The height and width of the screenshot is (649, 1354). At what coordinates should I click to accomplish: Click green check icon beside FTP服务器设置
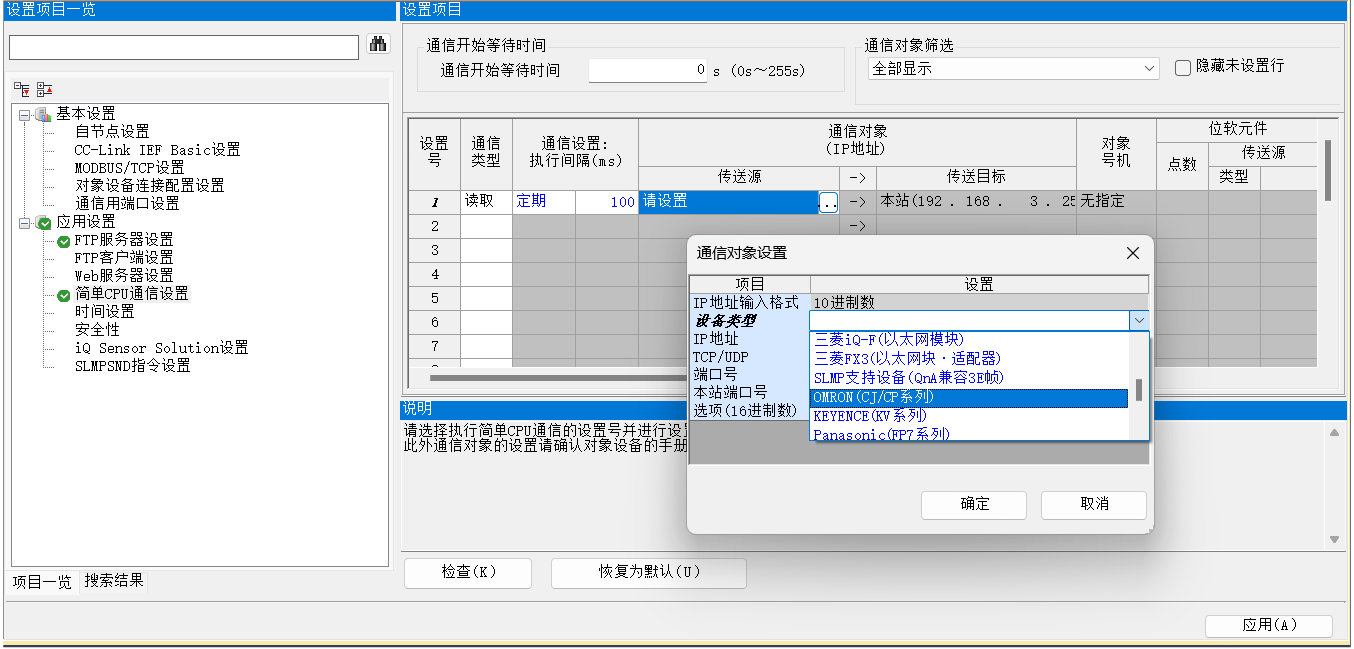click(64, 241)
